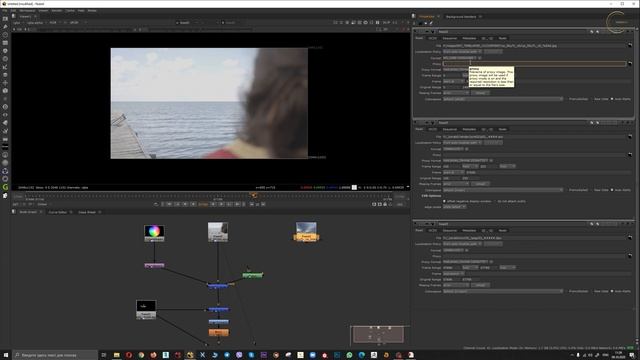Open the Render menu
This screenshot has height=360, width=640.
(x=57, y=11)
